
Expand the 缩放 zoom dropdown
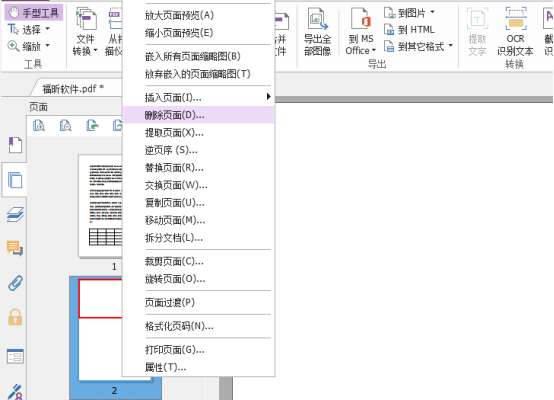click(x=48, y=46)
